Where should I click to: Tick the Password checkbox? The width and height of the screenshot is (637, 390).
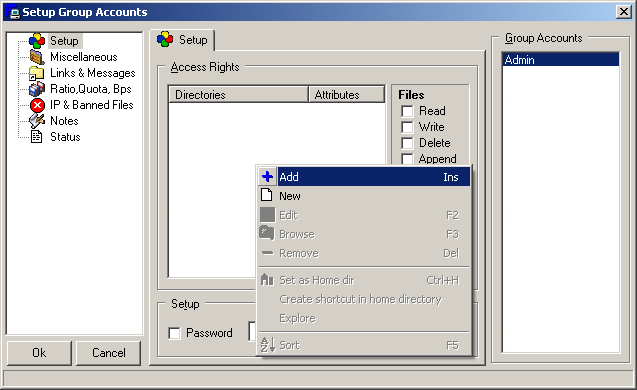[x=174, y=333]
